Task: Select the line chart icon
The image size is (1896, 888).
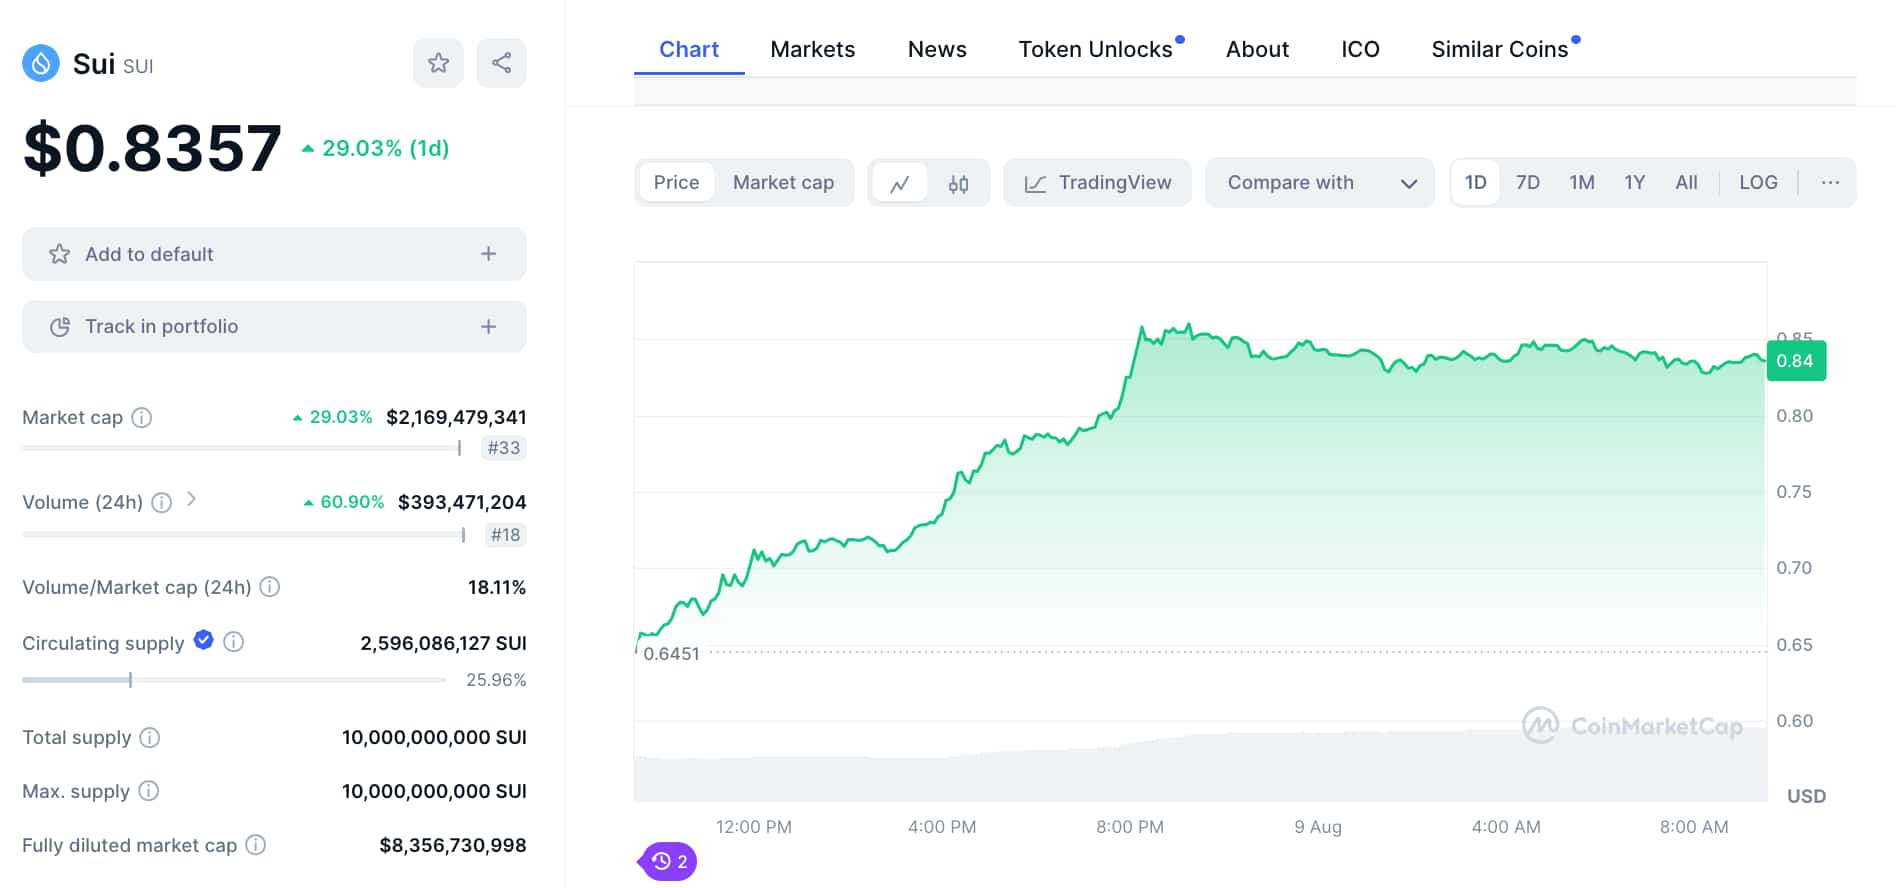Action: click(899, 182)
